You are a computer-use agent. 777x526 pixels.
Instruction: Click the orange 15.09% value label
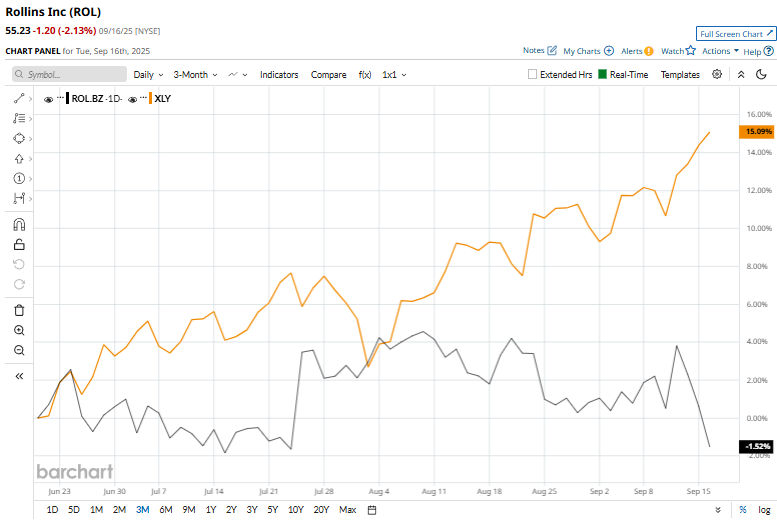757,131
